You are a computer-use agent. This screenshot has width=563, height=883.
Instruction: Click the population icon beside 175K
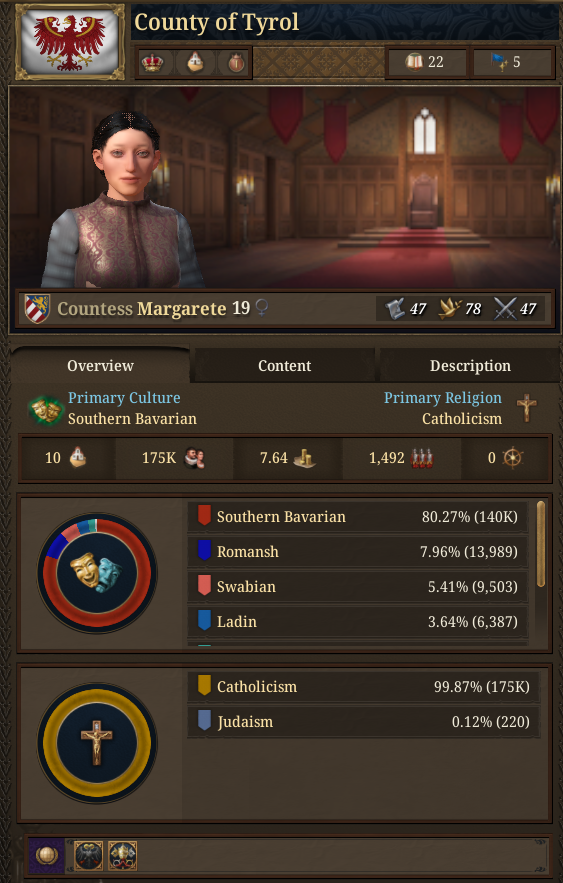tap(194, 458)
